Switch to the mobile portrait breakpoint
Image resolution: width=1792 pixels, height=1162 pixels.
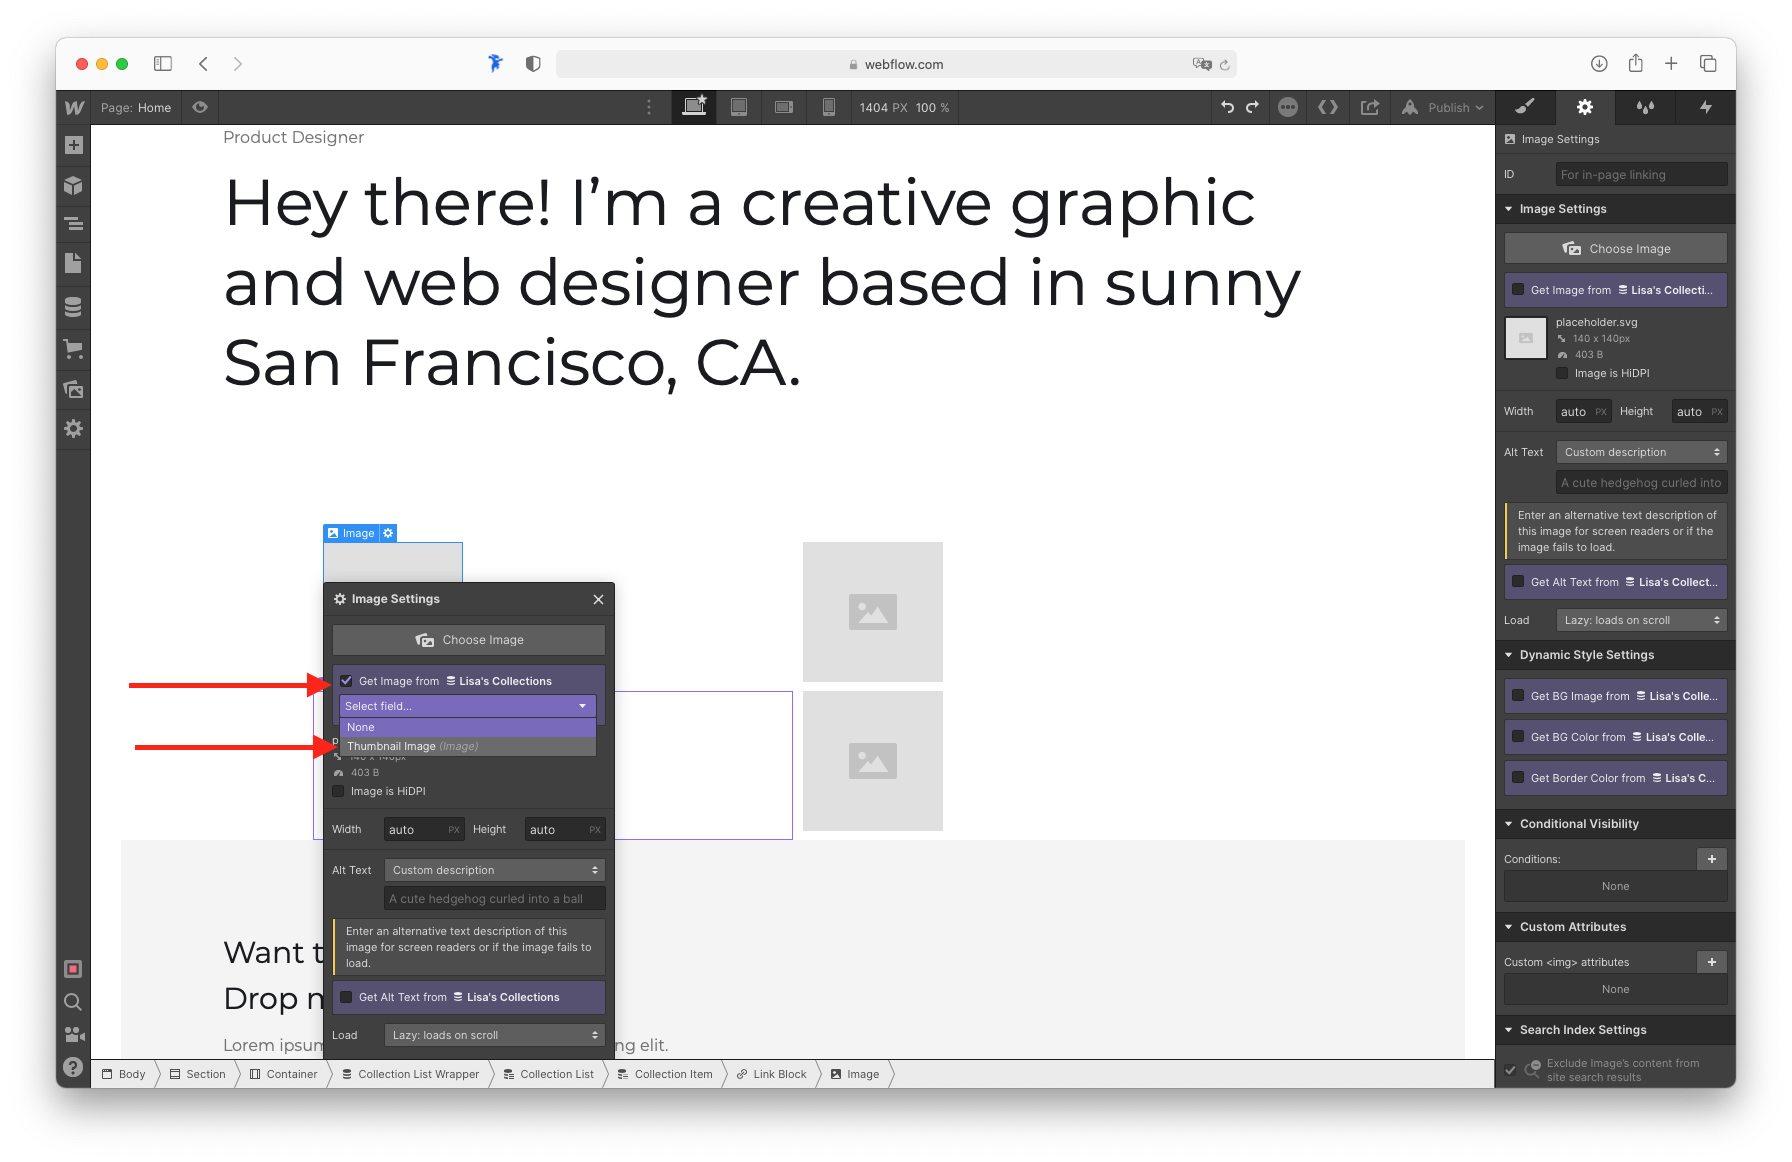coord(829,107)
